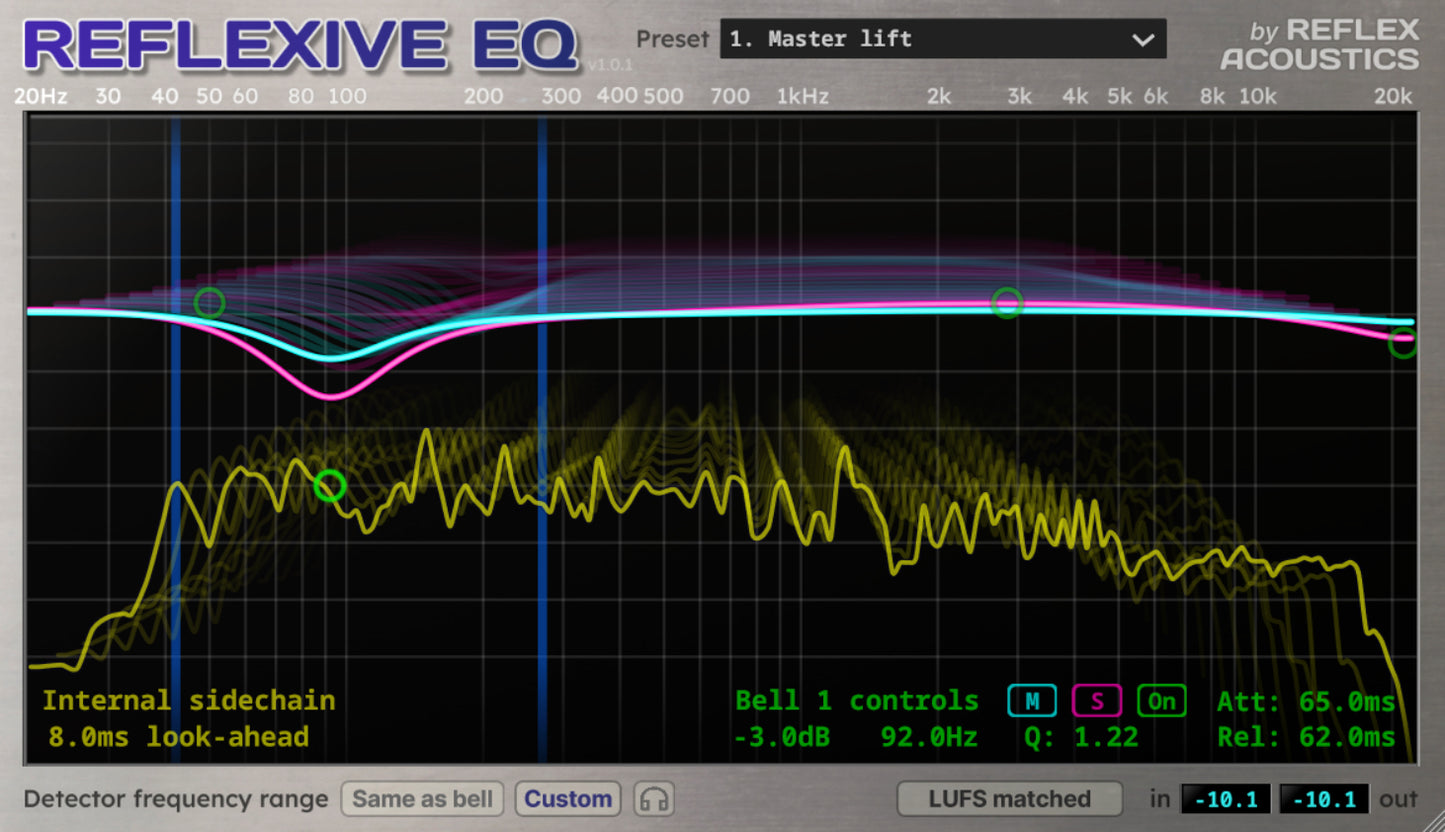Turn off Bell 1 via the On toggle

tap(1161, 702)
